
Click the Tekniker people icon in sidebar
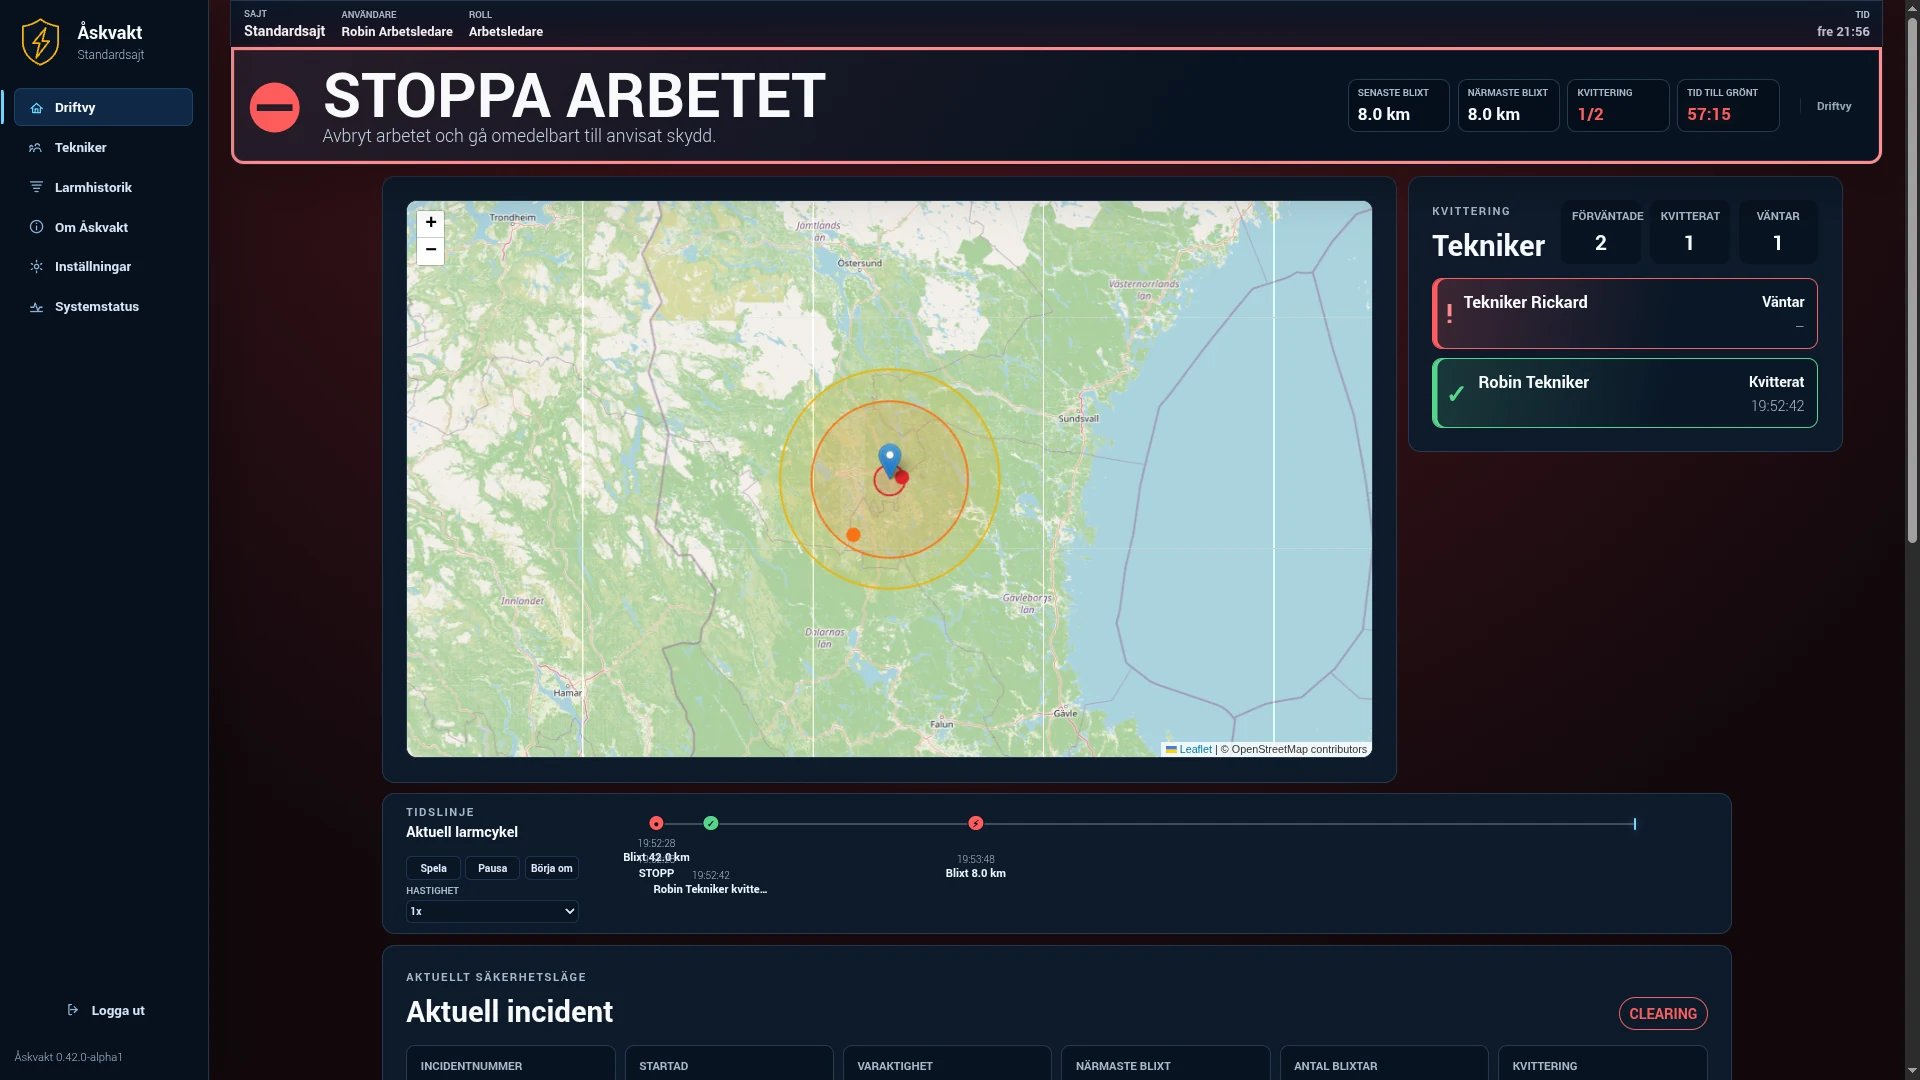tap(36, 148)
